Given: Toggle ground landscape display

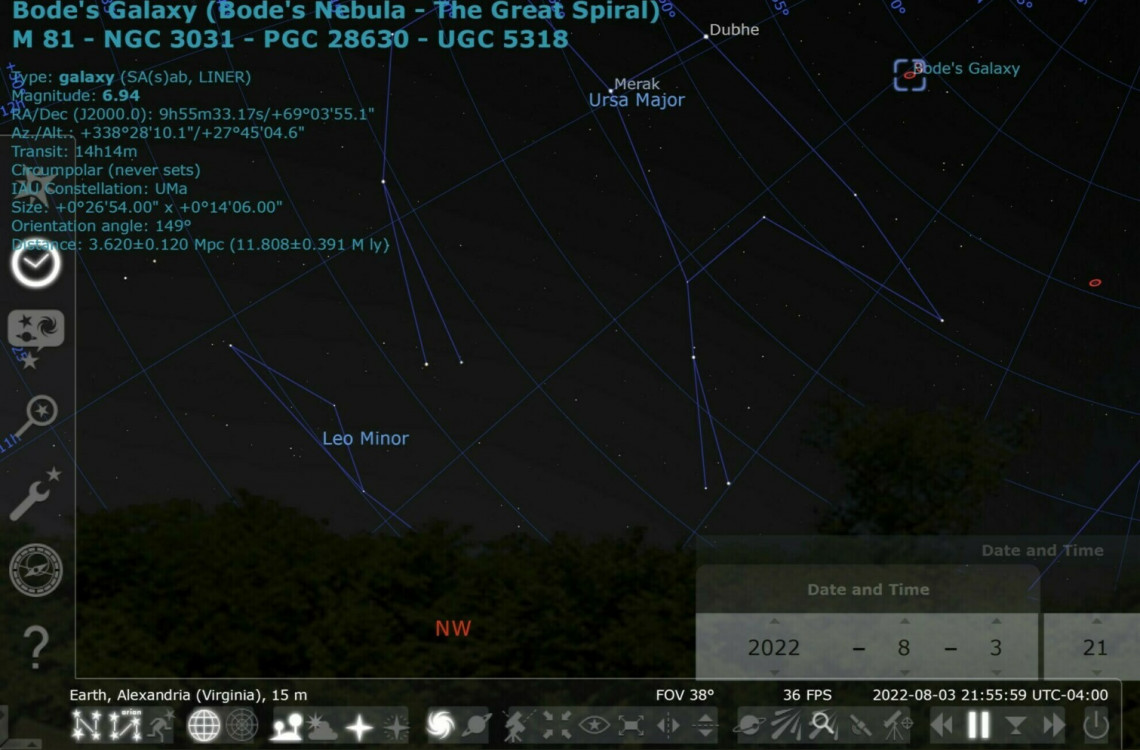Looking at the screenshot, I should pos(286,725).
